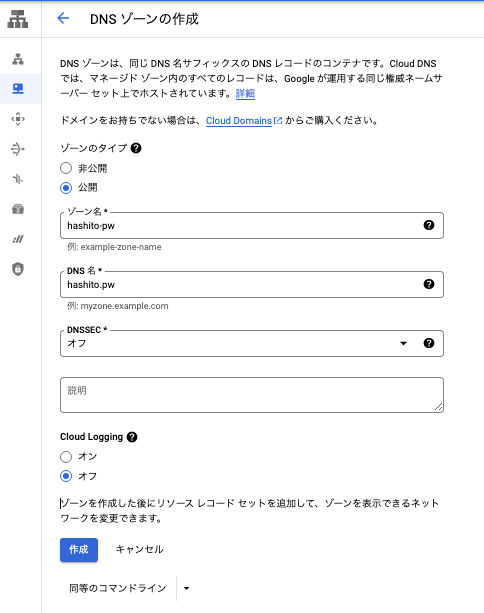Open the Cloud CDN sidebar icon
This screenshot has height=613, width=484.
(18, 119)
